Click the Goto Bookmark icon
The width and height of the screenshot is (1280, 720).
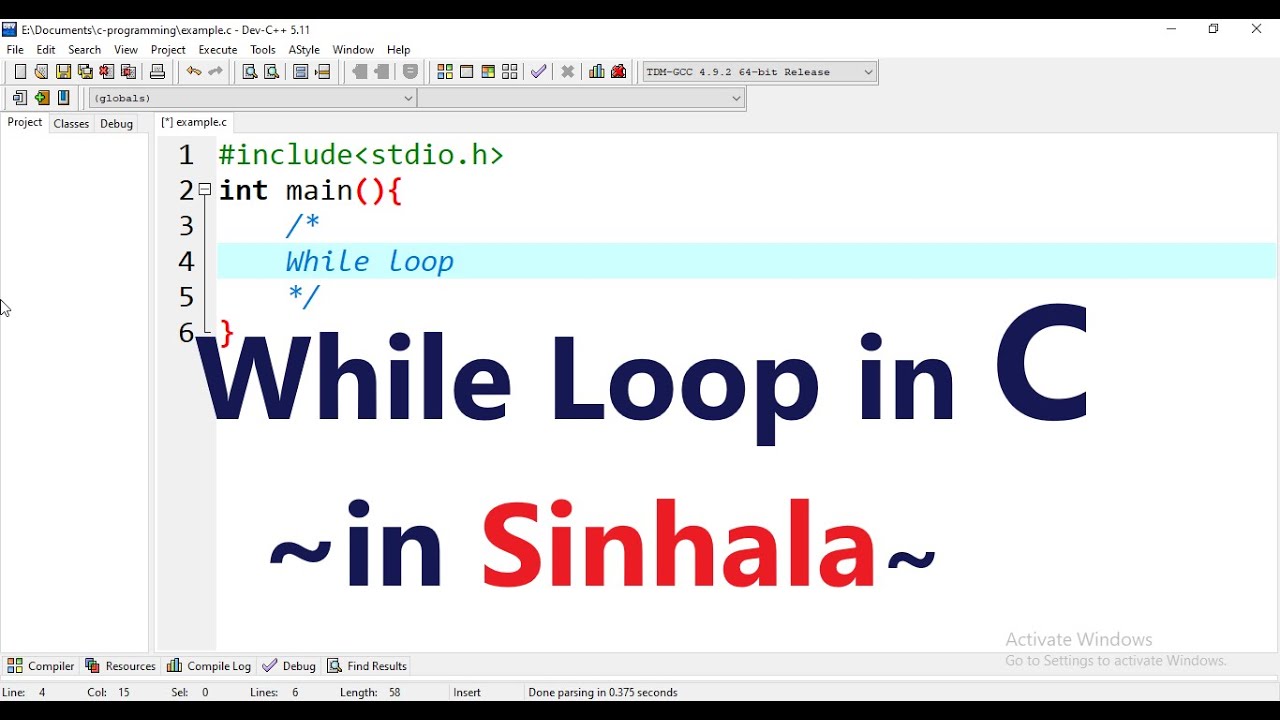pos(382,72)
